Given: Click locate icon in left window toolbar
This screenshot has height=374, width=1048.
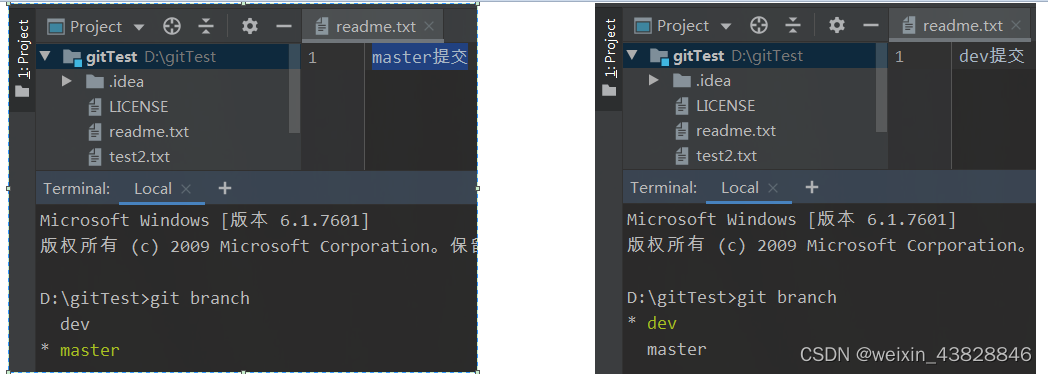Looking at the screenshot, I should (x=172, y=27).
